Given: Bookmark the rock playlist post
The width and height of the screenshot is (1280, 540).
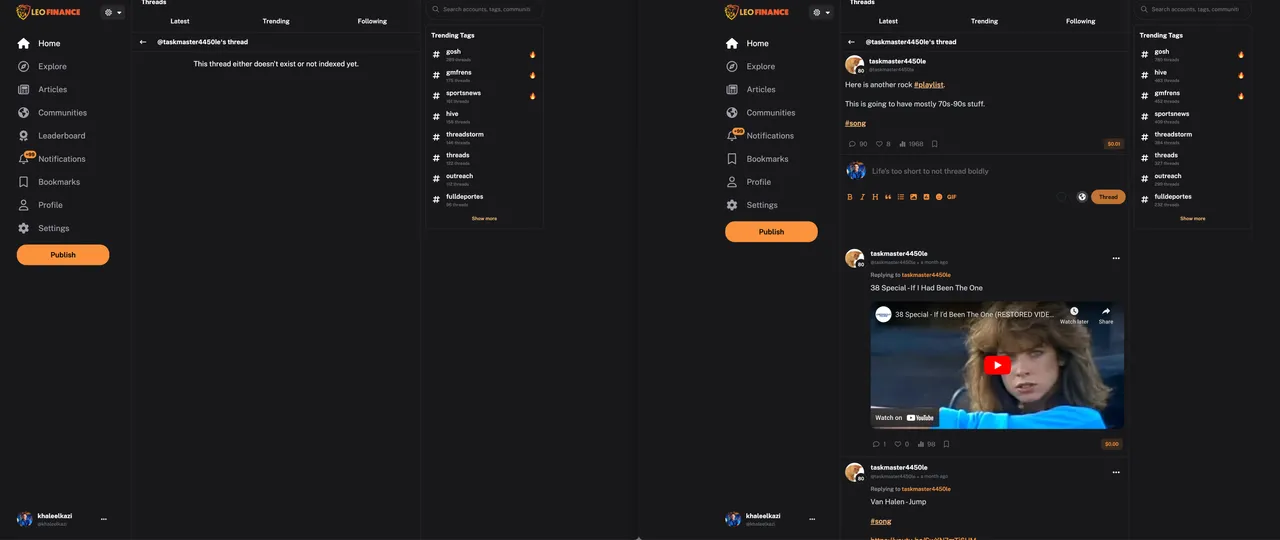Looking at the screenshot, I should 935,144.
